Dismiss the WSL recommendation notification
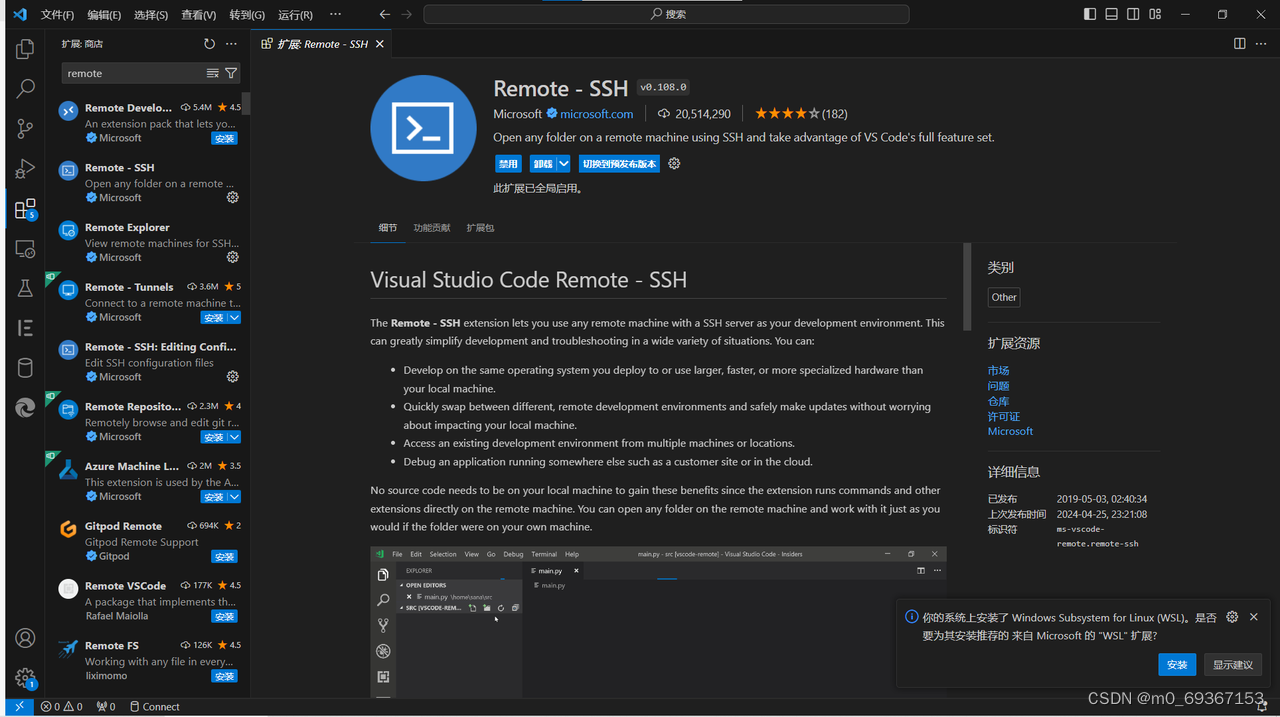The height and width of the screenshot is (717, 1280). tap(1253, 617)
